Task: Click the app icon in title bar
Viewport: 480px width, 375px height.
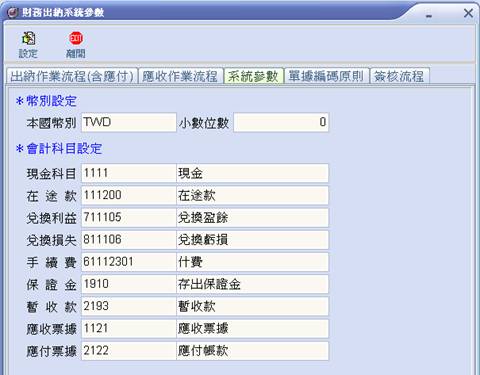Action: point(13,13)
